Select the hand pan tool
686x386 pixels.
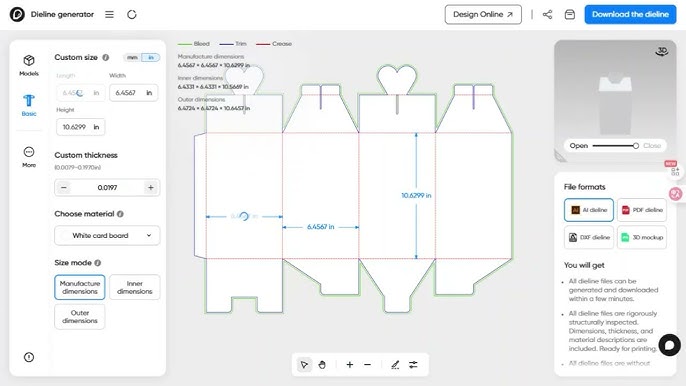322,365
